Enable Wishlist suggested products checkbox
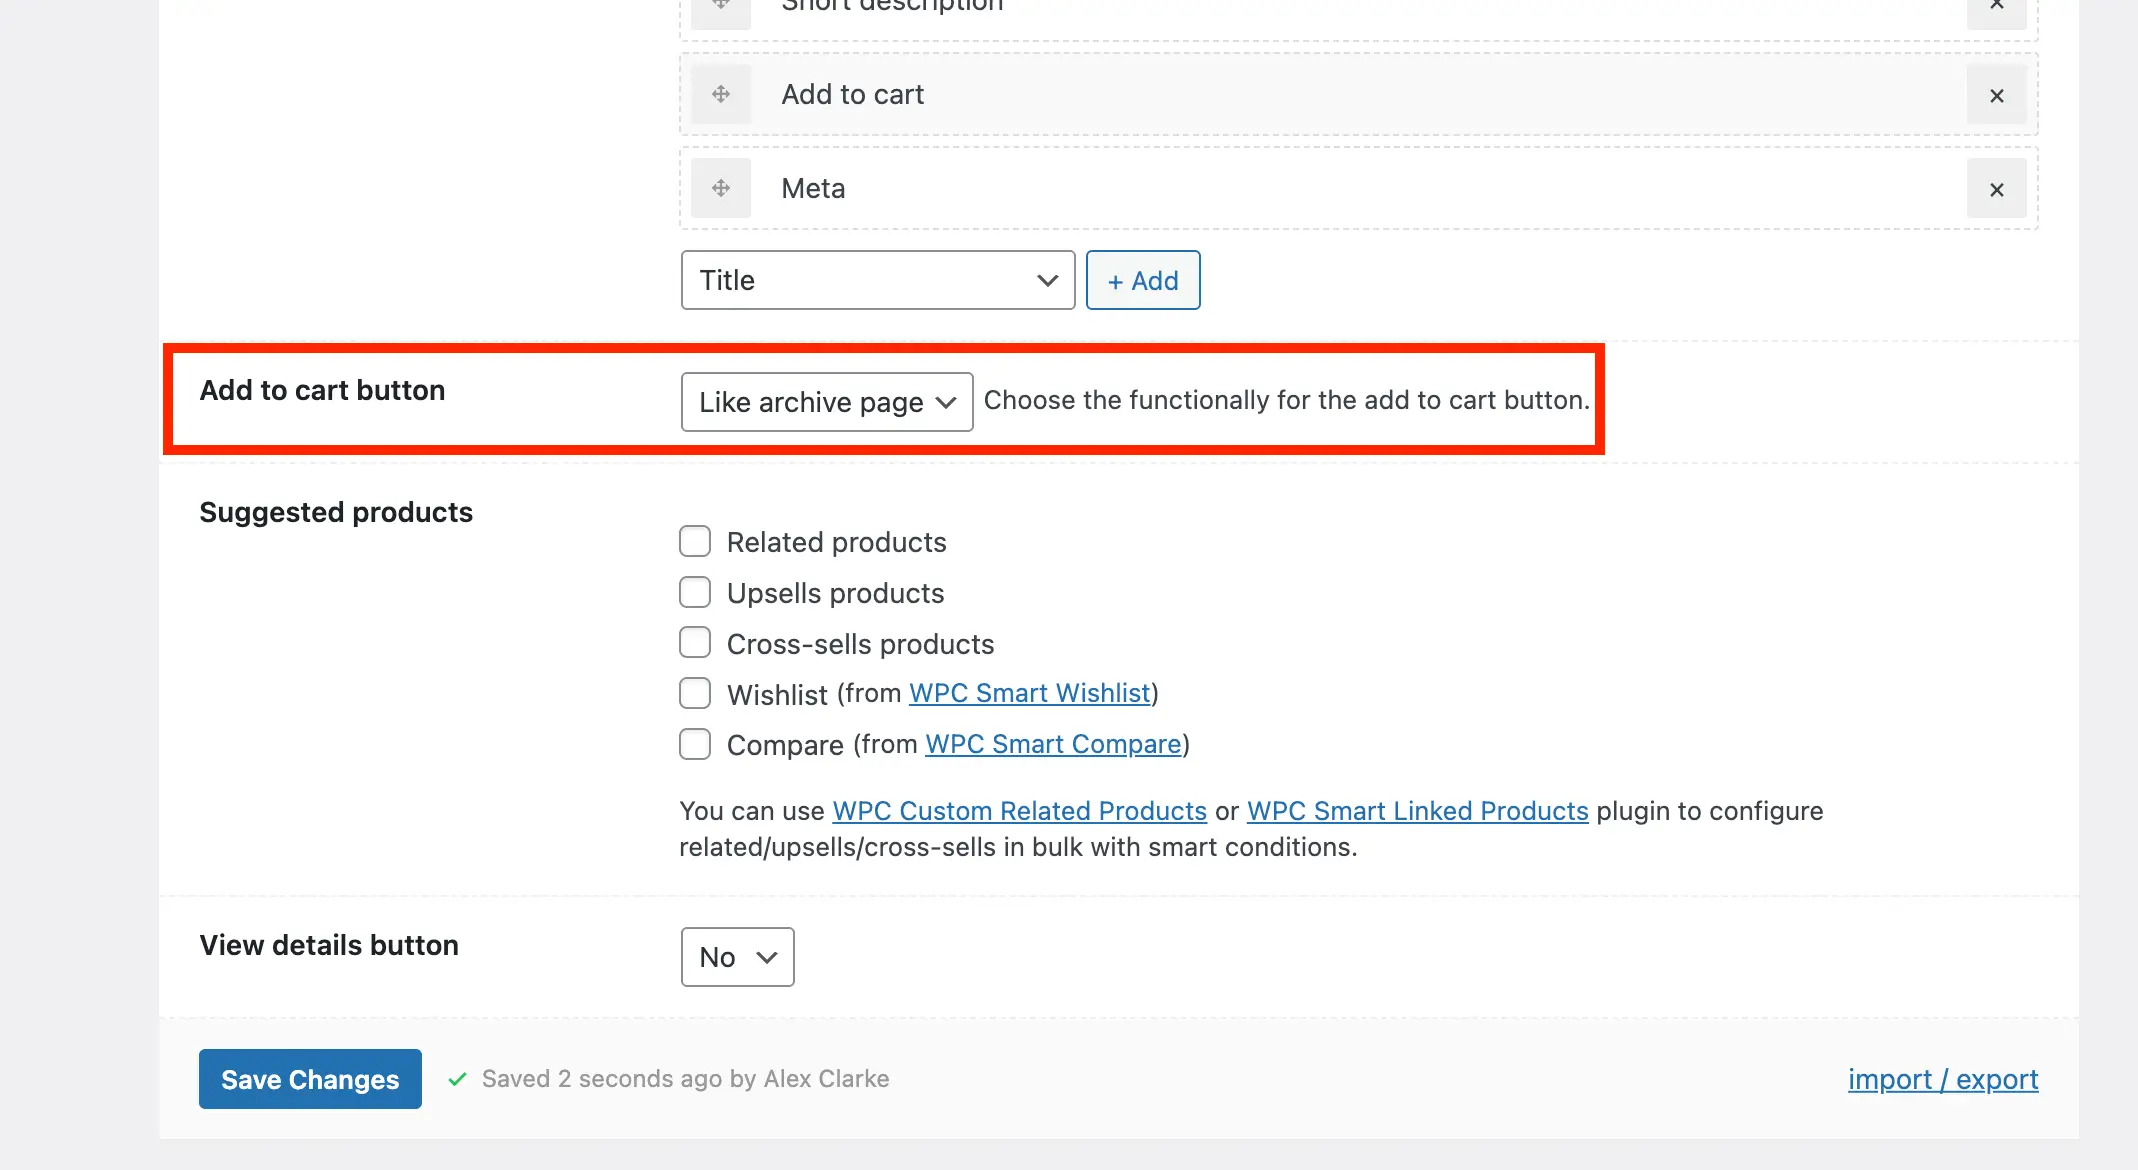Viewport: 2138px width, 1170px height. (695, 694)
